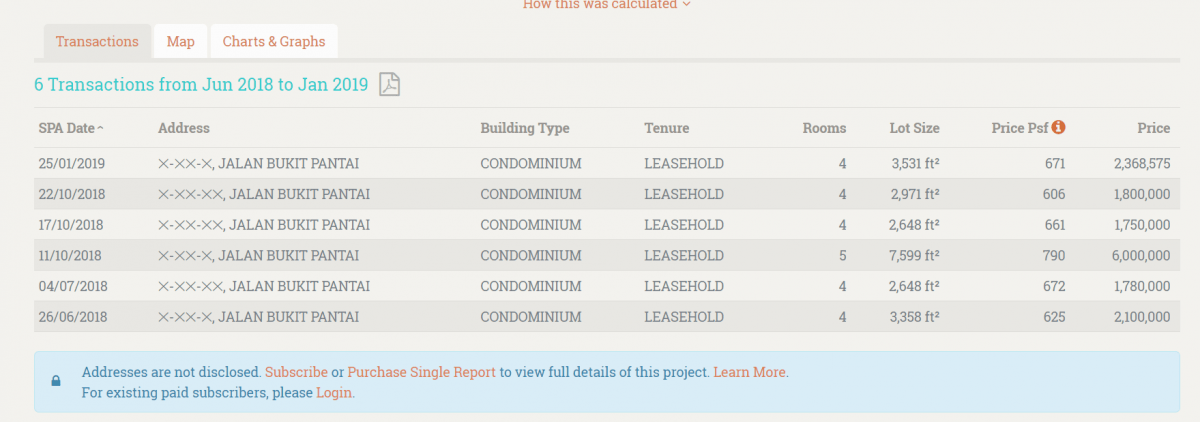Click the Lot Size column header
The image size is (1200, 422).
click(914, 128)
